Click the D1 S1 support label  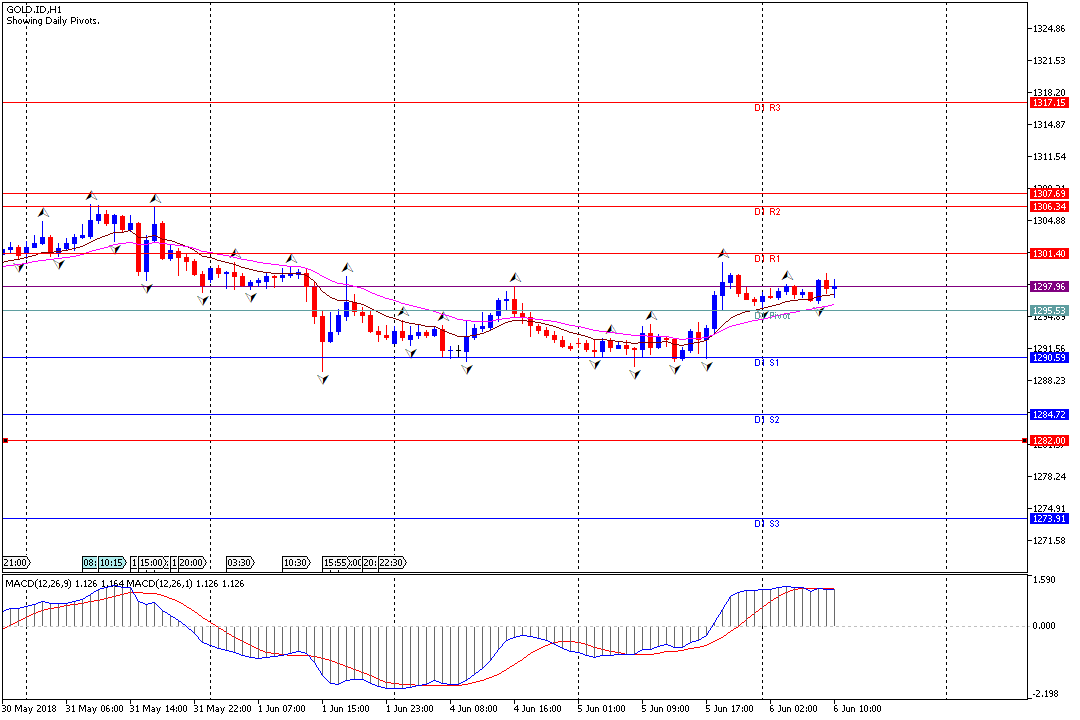(767, 363)
